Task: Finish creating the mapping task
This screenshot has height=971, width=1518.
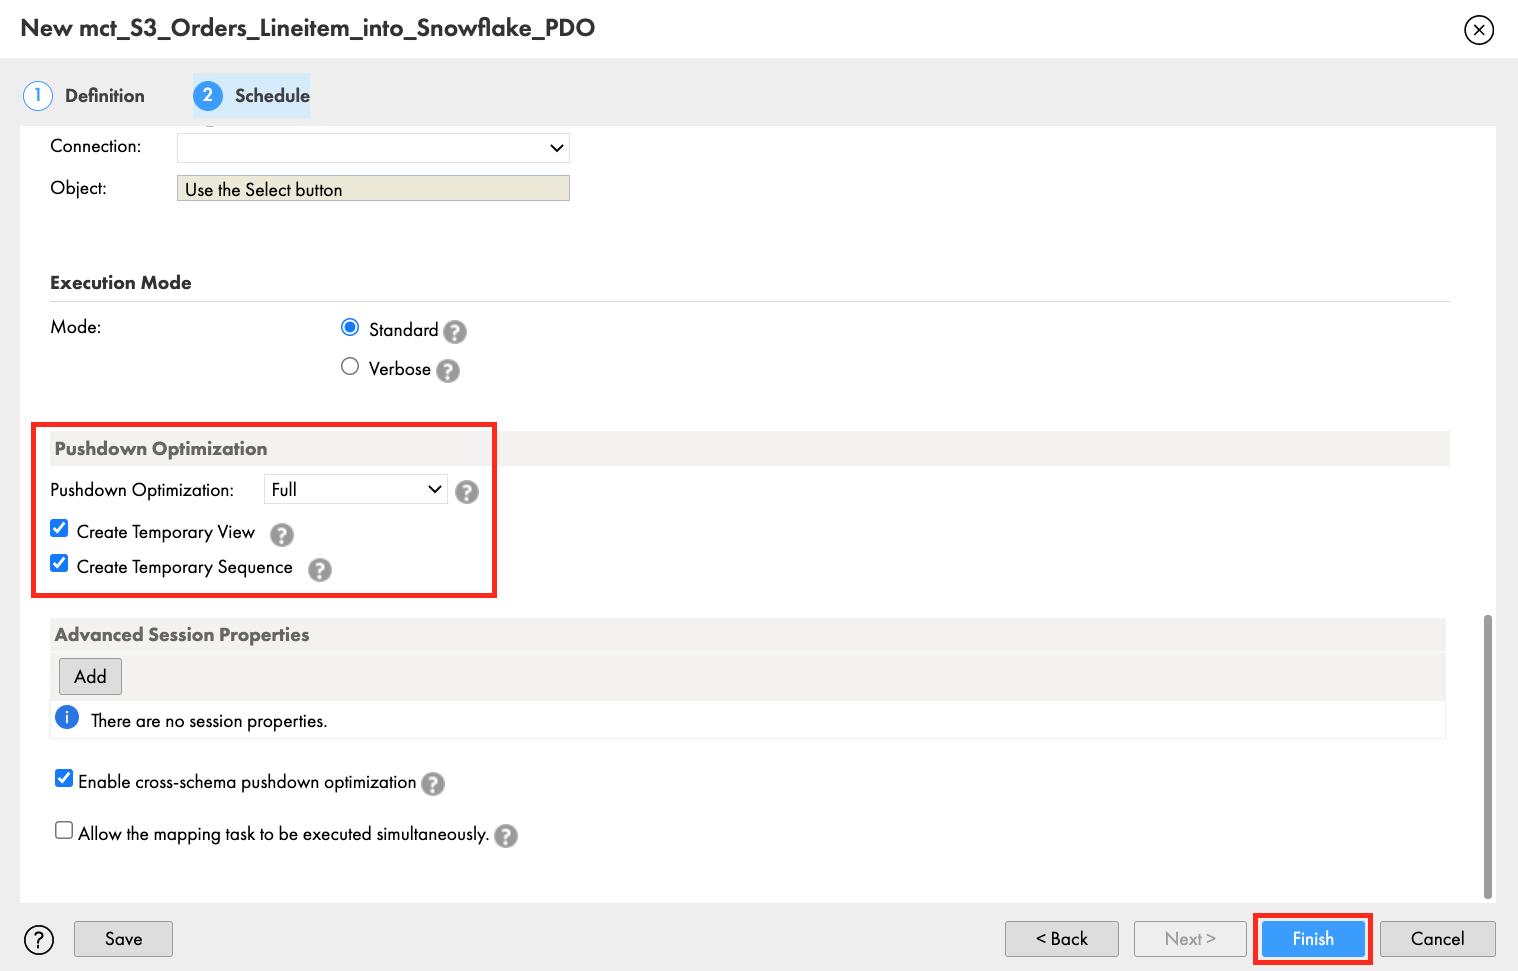Action: [1313, 939]
